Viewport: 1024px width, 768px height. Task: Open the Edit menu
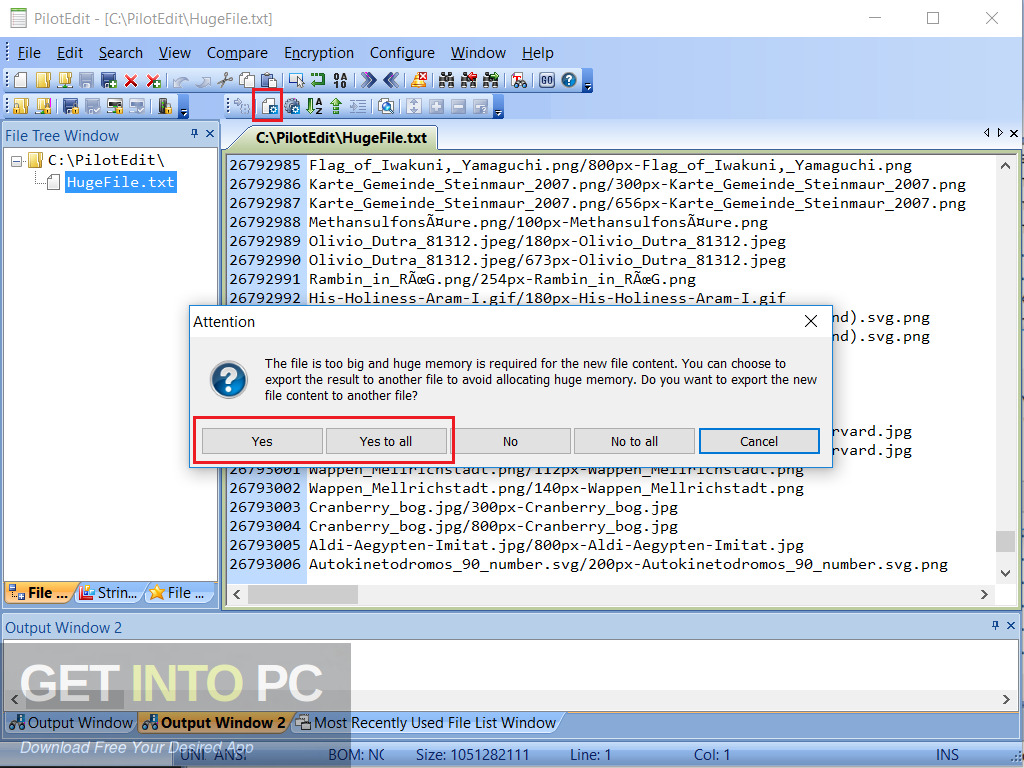(x=69, y=53)
